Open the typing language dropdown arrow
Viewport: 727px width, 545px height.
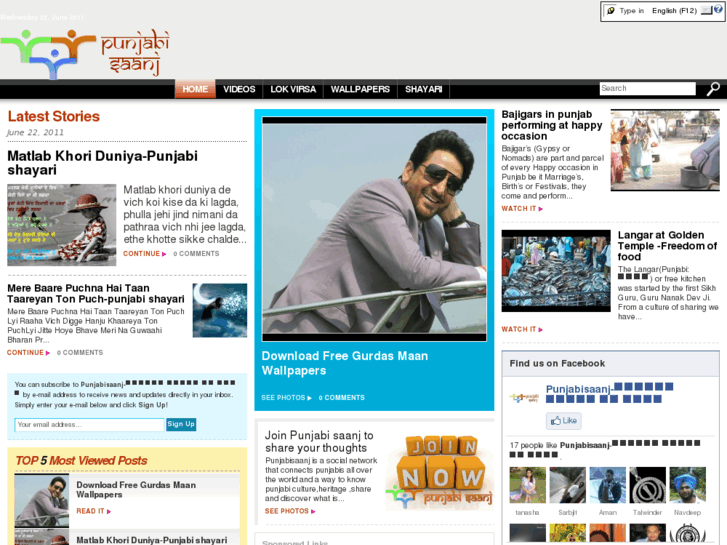[706, 11]
